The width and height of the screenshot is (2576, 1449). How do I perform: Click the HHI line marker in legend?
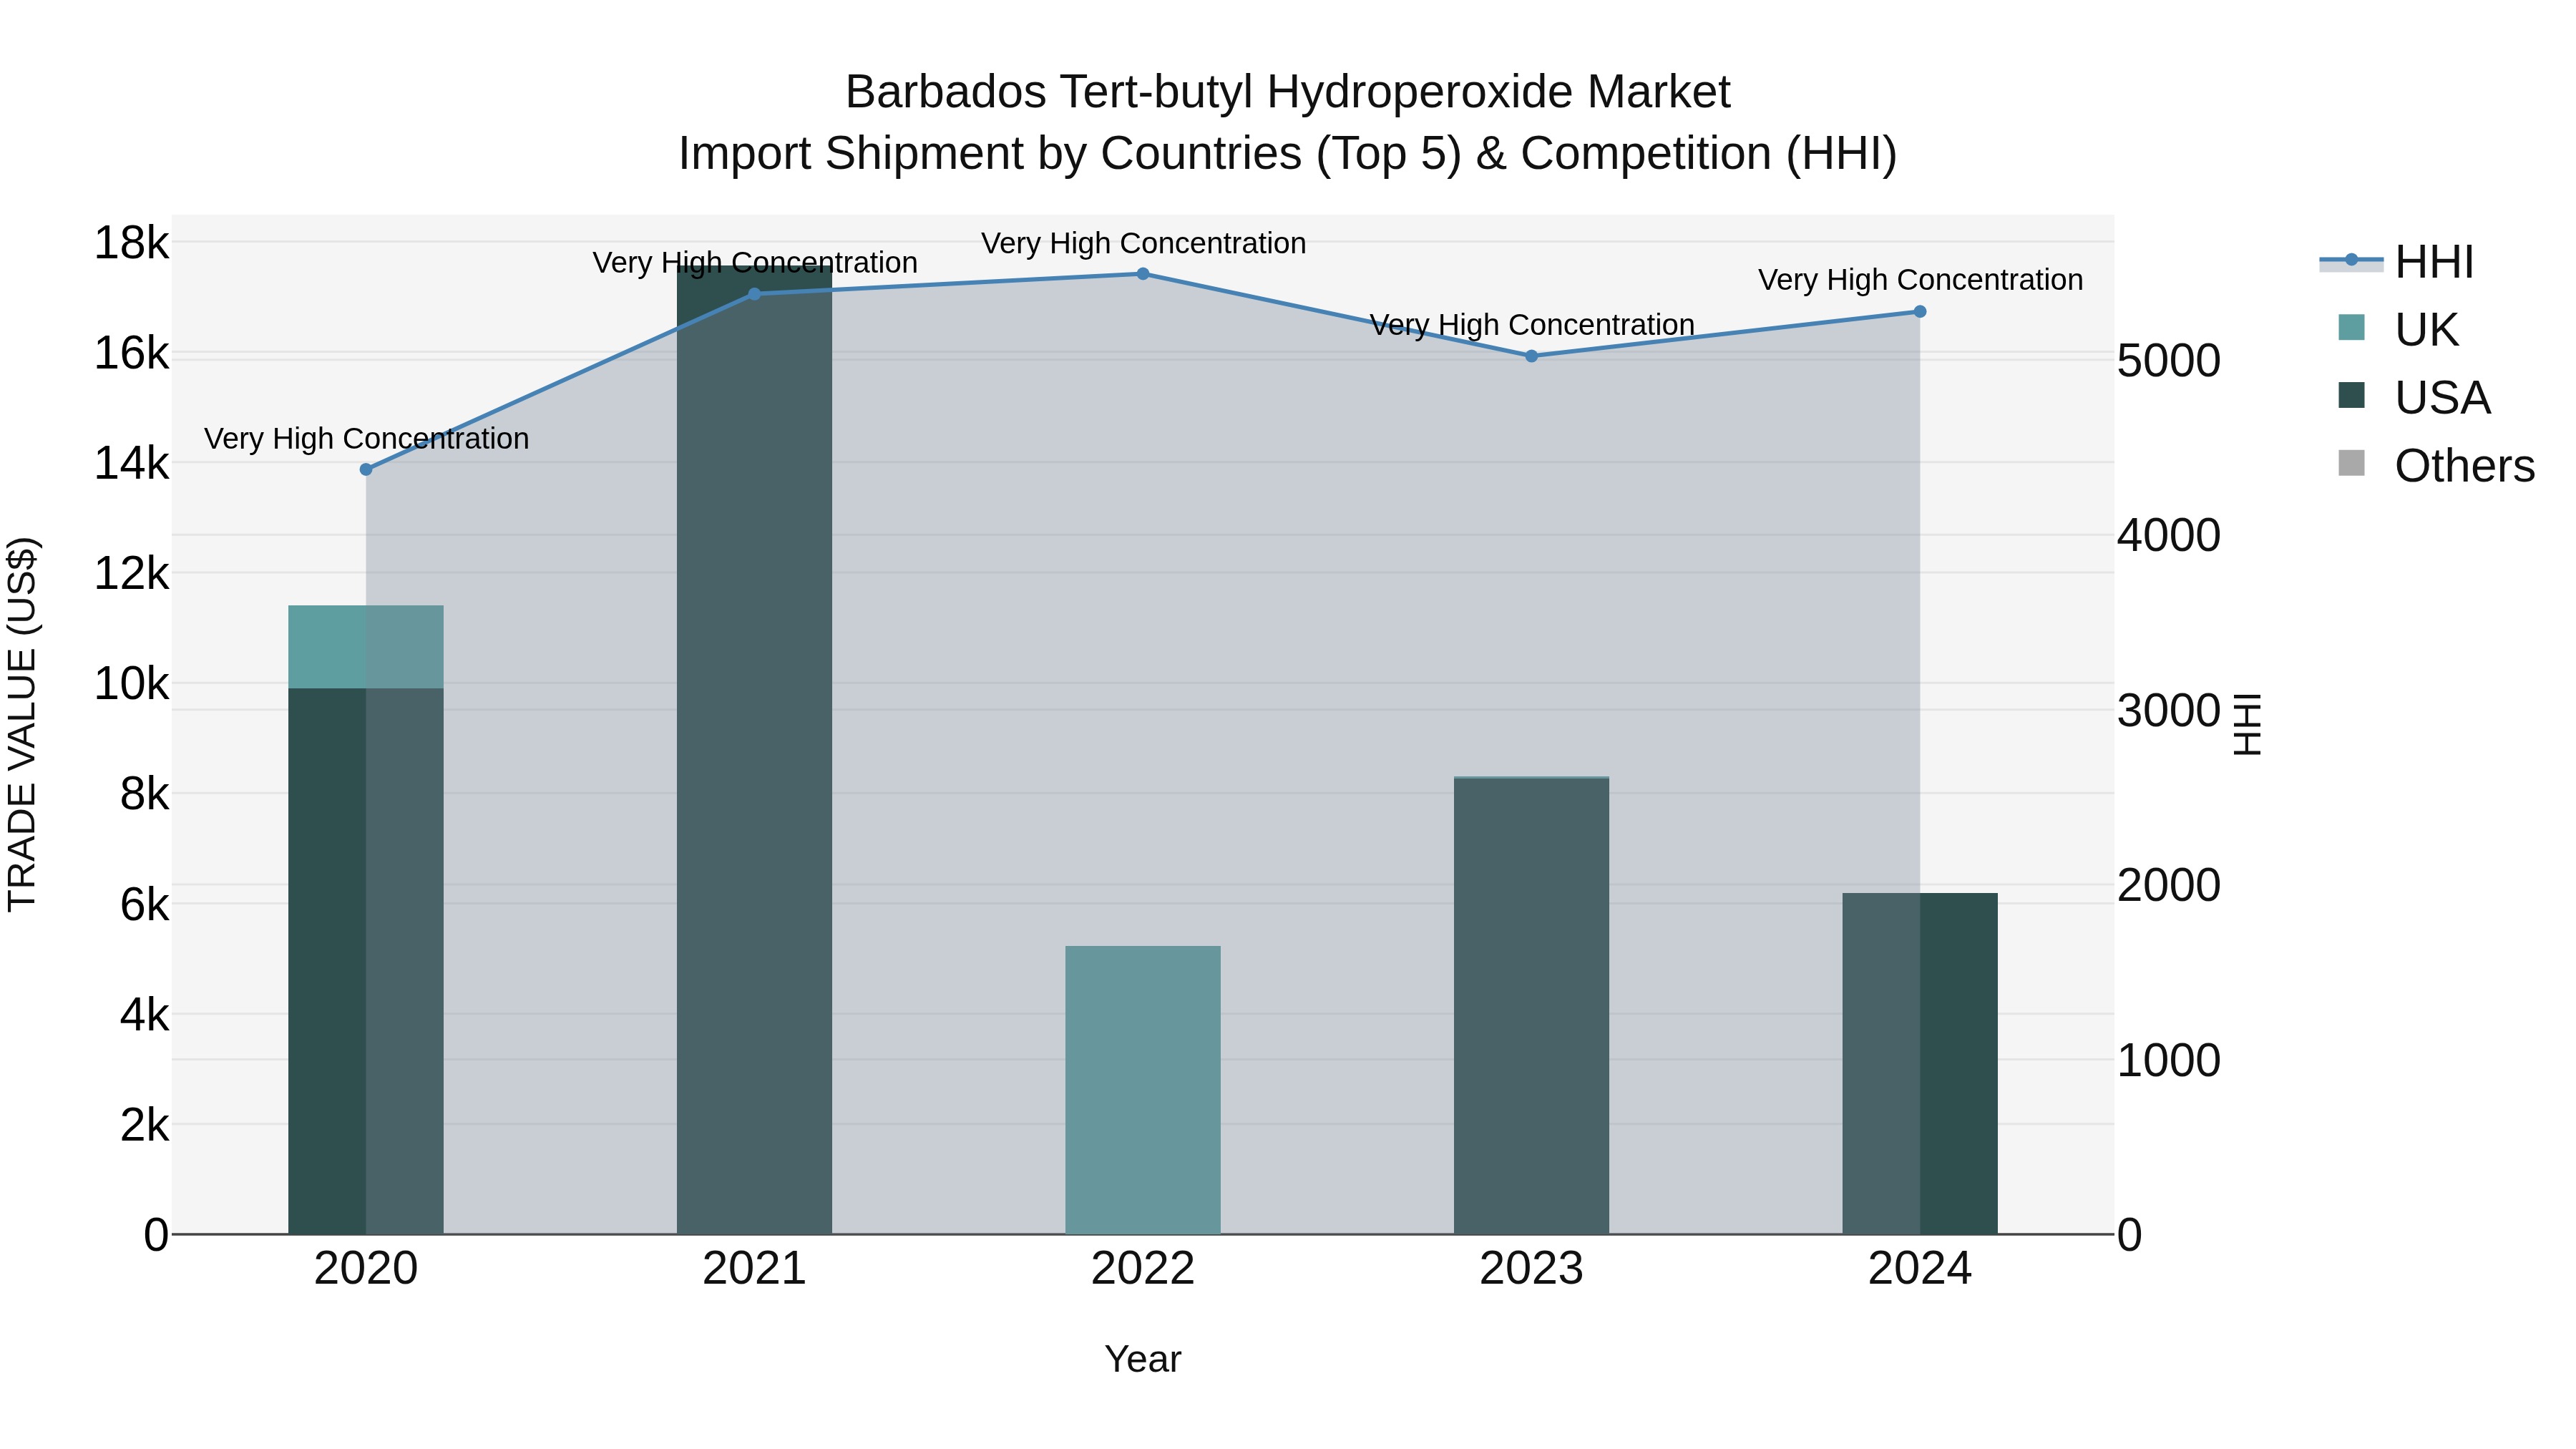tap(2352, 261)
